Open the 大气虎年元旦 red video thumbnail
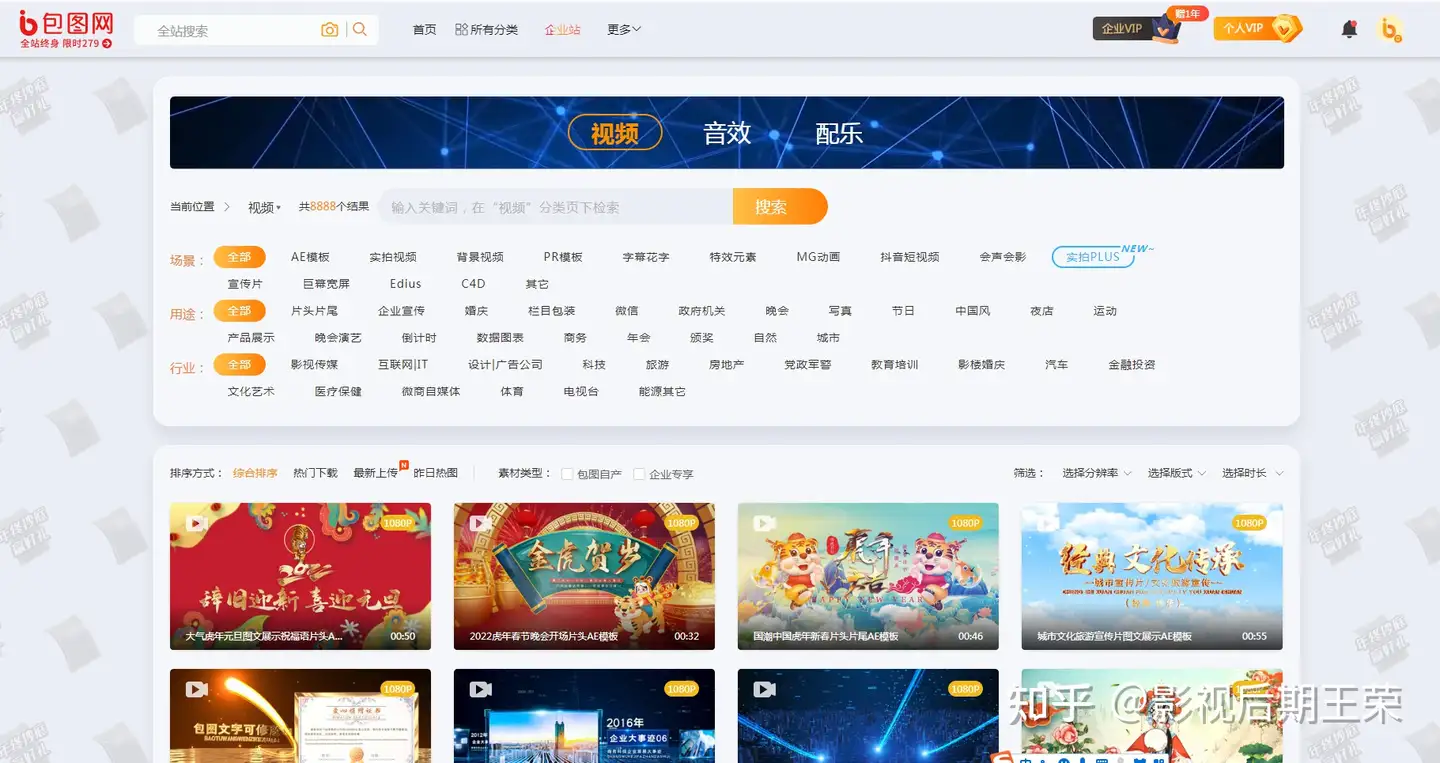Image resolution: width=1440 pixels, height=763 pixels. (x=300, y=576)
